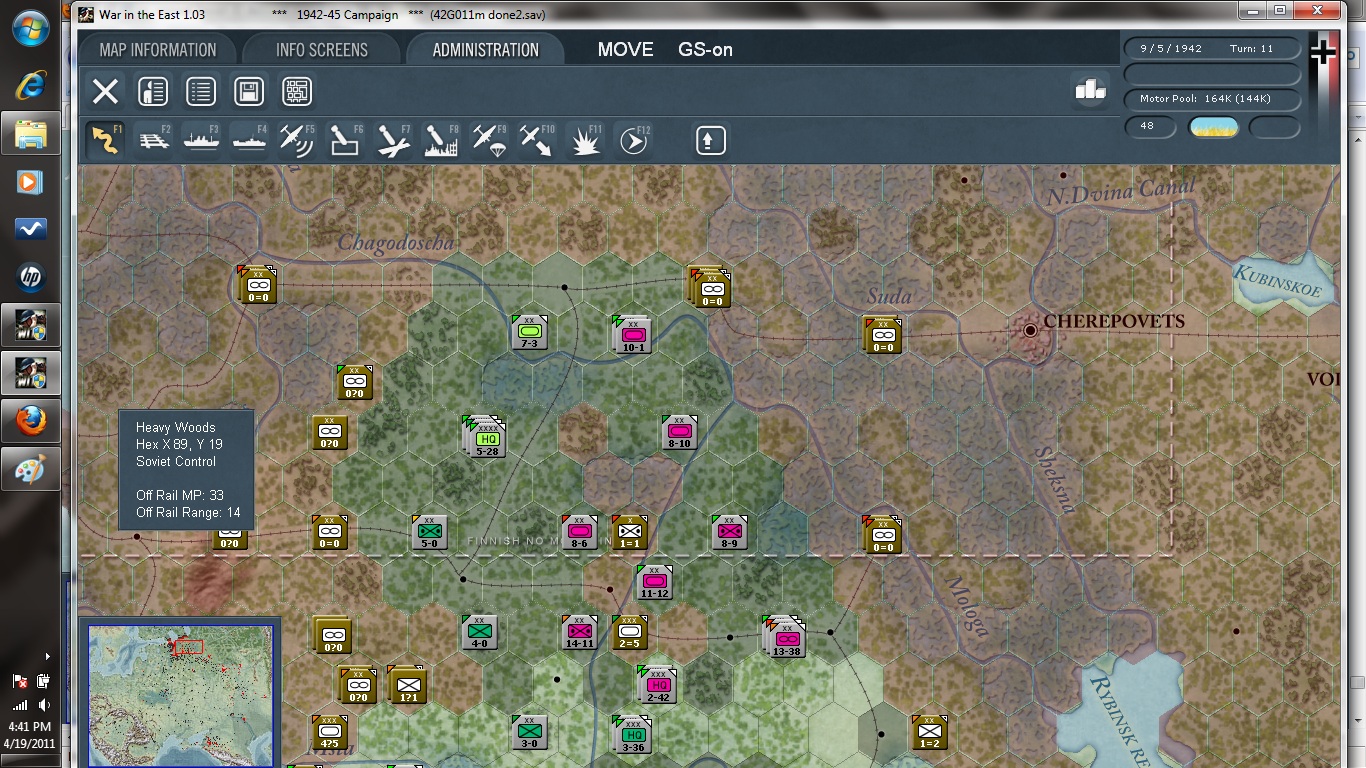Select the green 3-0 unit counter
Screen dimensions: 1366x768
[x=529, y=732]
